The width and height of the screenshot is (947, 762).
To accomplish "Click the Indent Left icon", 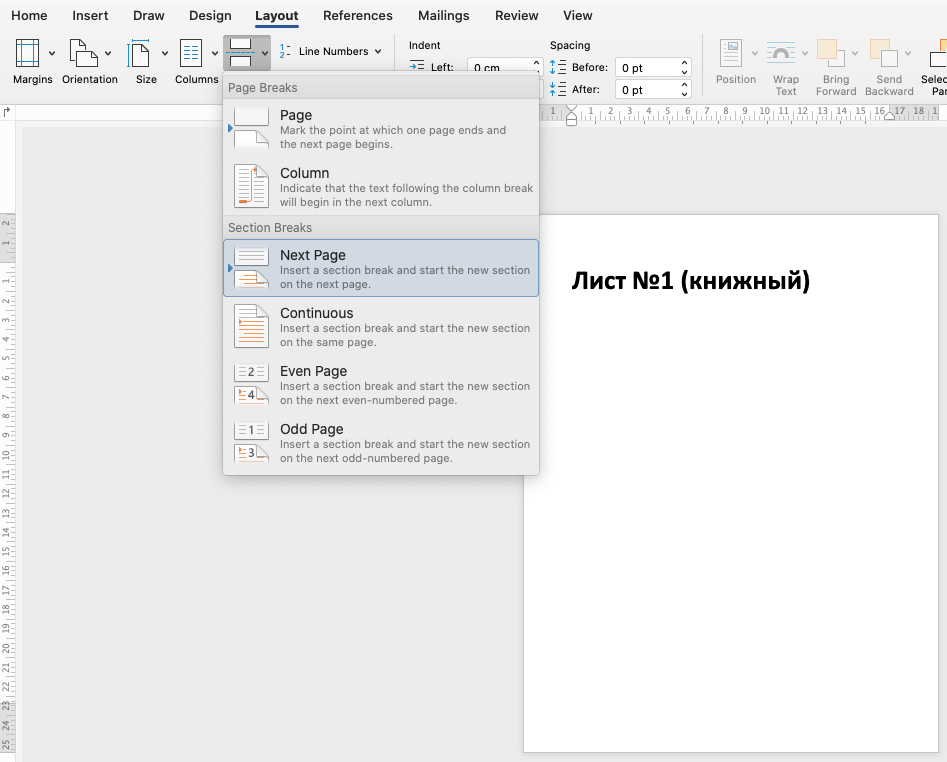I will 417,65.
